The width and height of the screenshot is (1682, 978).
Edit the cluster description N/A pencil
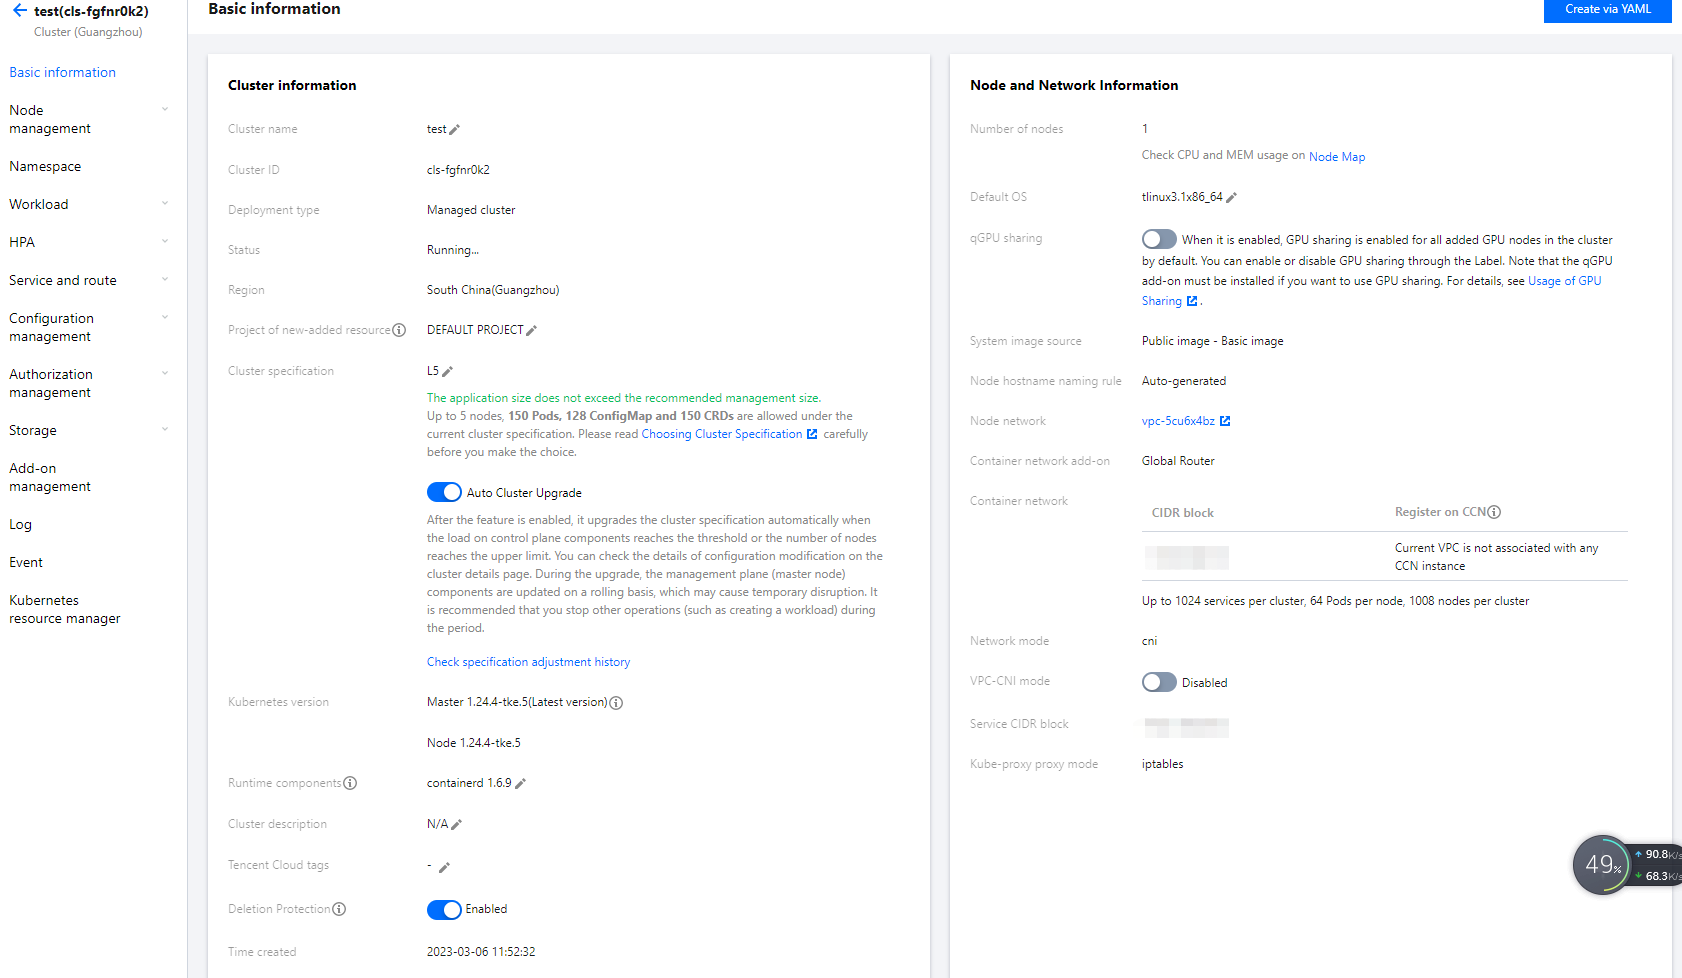[x=457, y=825]
